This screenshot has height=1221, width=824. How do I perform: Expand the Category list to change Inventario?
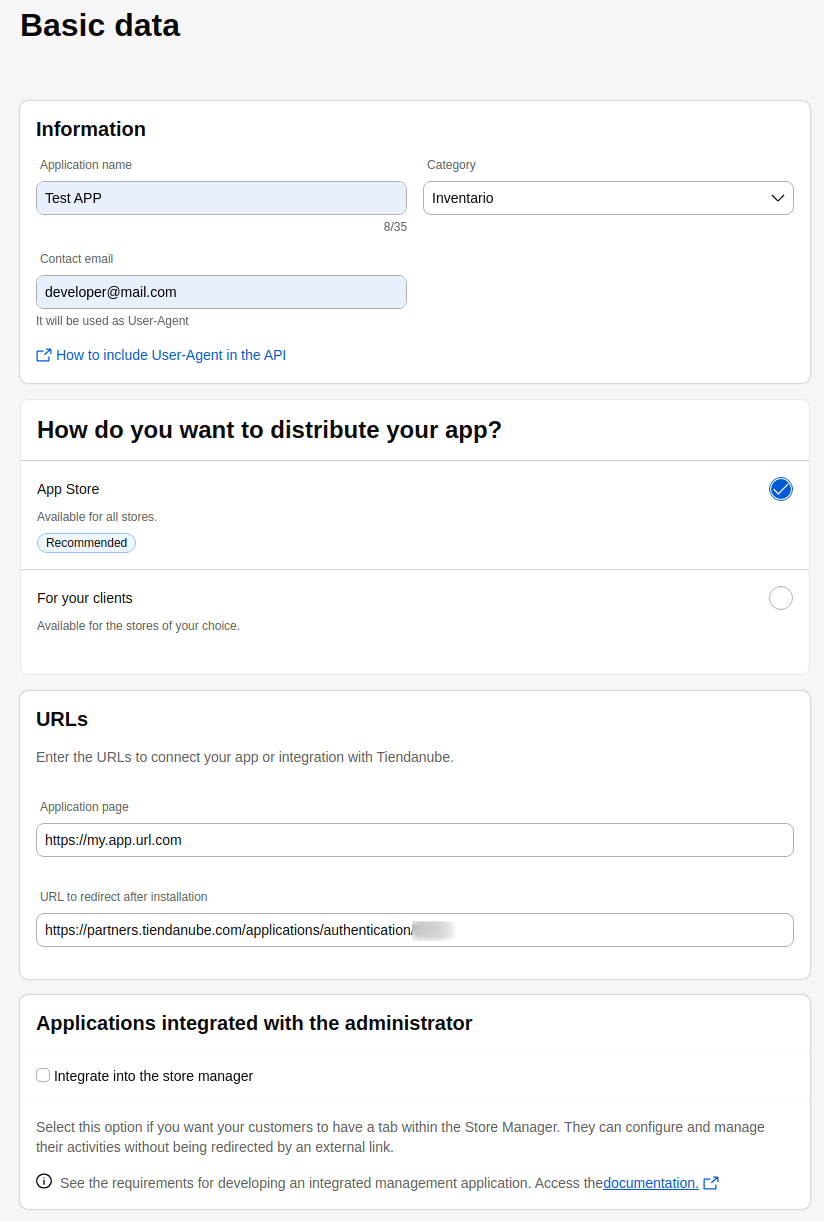pyautogui.click(x=608, y=198)
